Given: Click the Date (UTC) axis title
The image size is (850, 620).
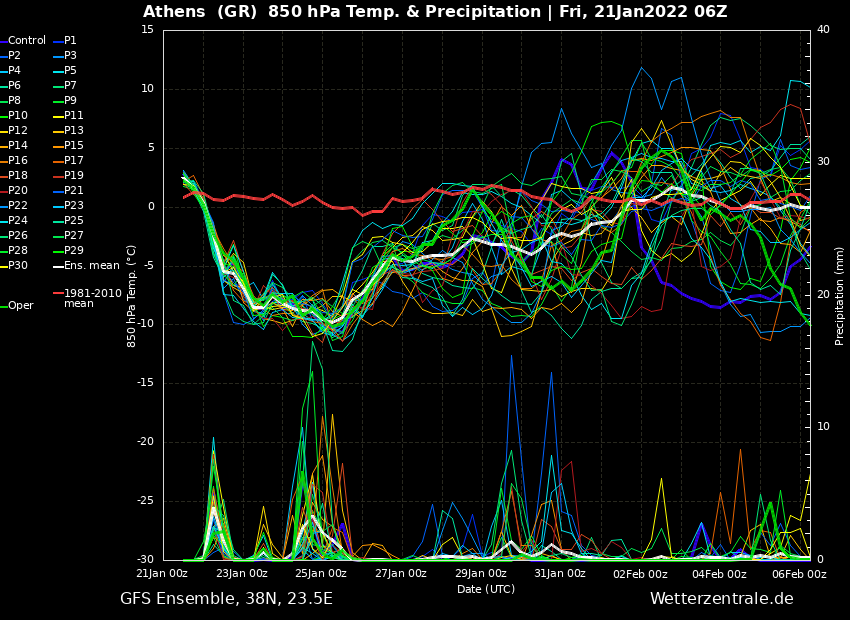Looking at the screenshot, I should 486,589.
